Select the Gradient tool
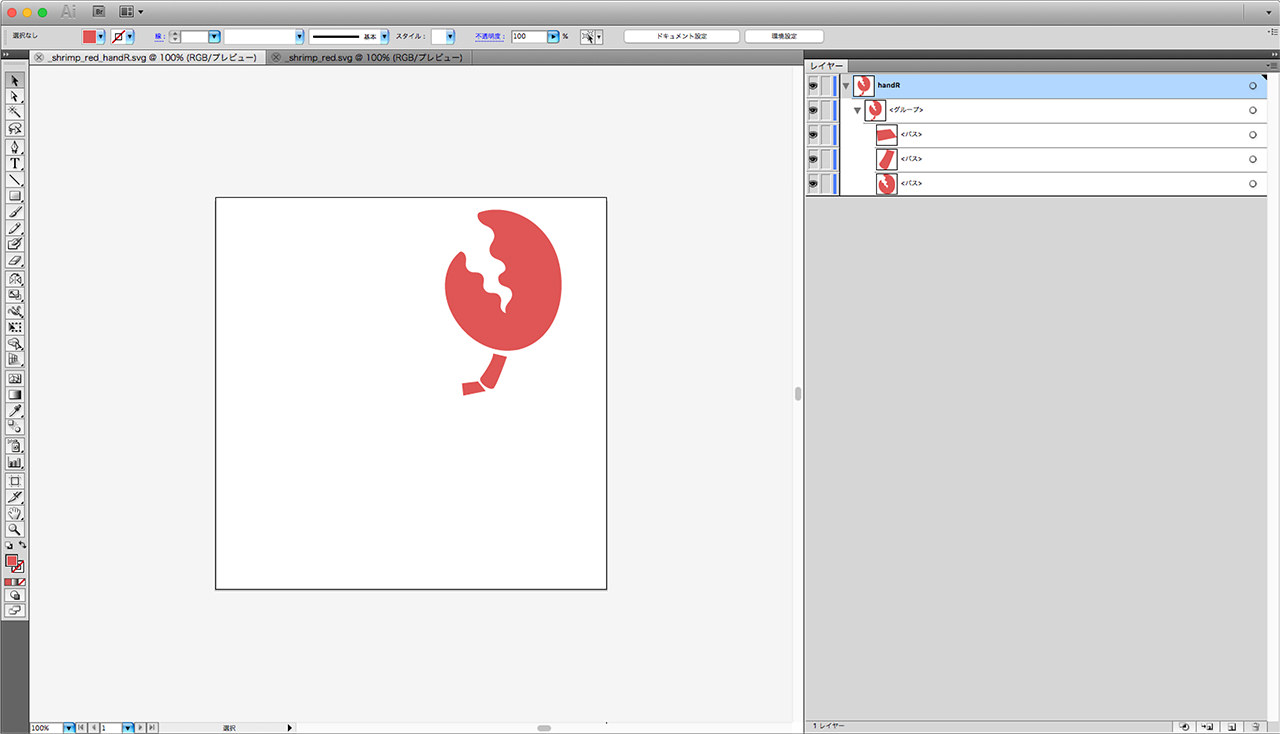The image size is (1280, 734). [15, 395]
